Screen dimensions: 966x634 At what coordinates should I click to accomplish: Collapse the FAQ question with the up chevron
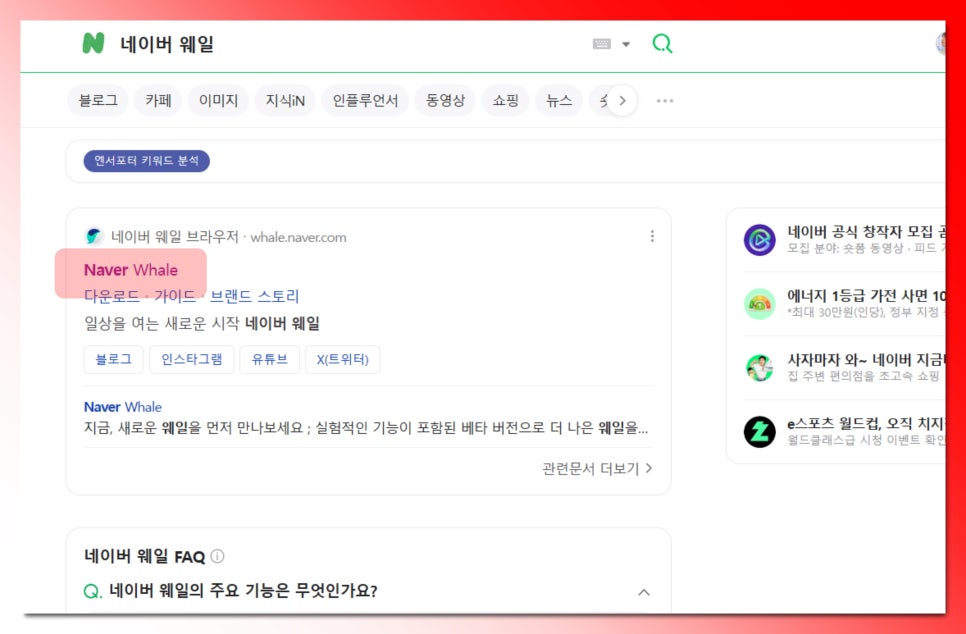click(x=644, y=592)
